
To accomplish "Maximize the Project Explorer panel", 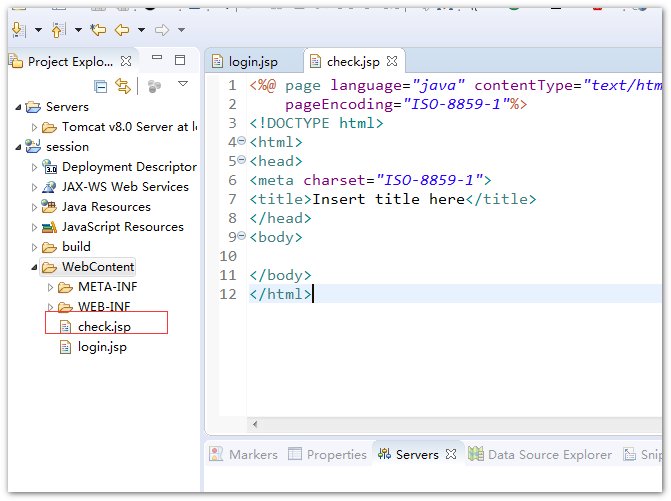I will (x=180, y=61).
